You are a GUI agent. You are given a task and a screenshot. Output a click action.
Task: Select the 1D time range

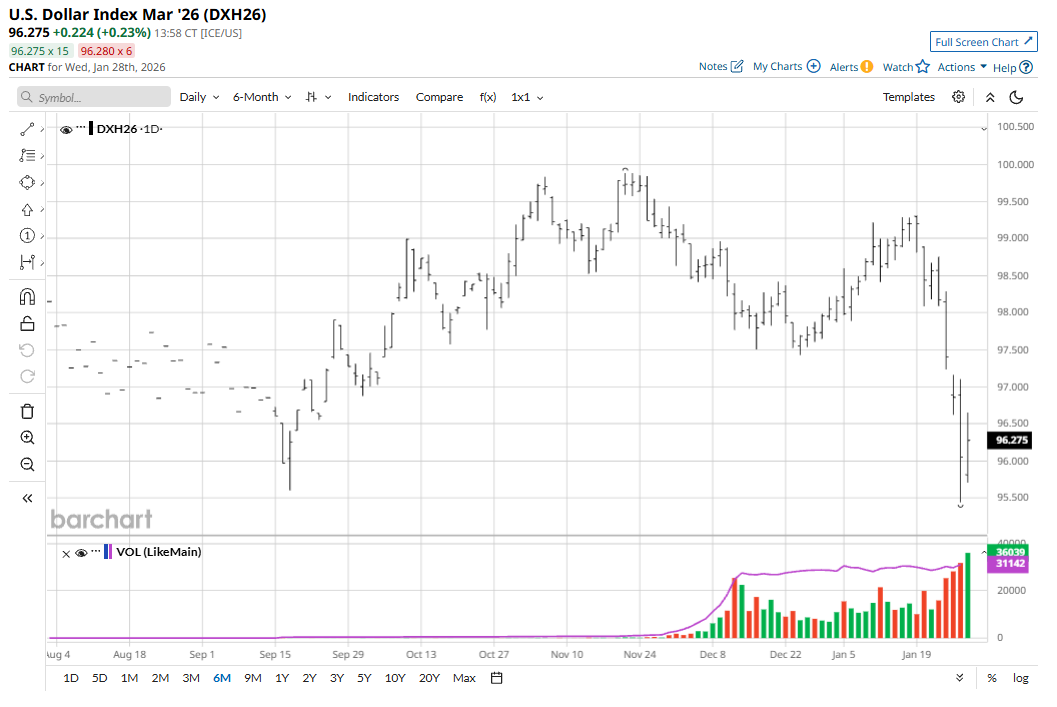[x=71, y=678]
